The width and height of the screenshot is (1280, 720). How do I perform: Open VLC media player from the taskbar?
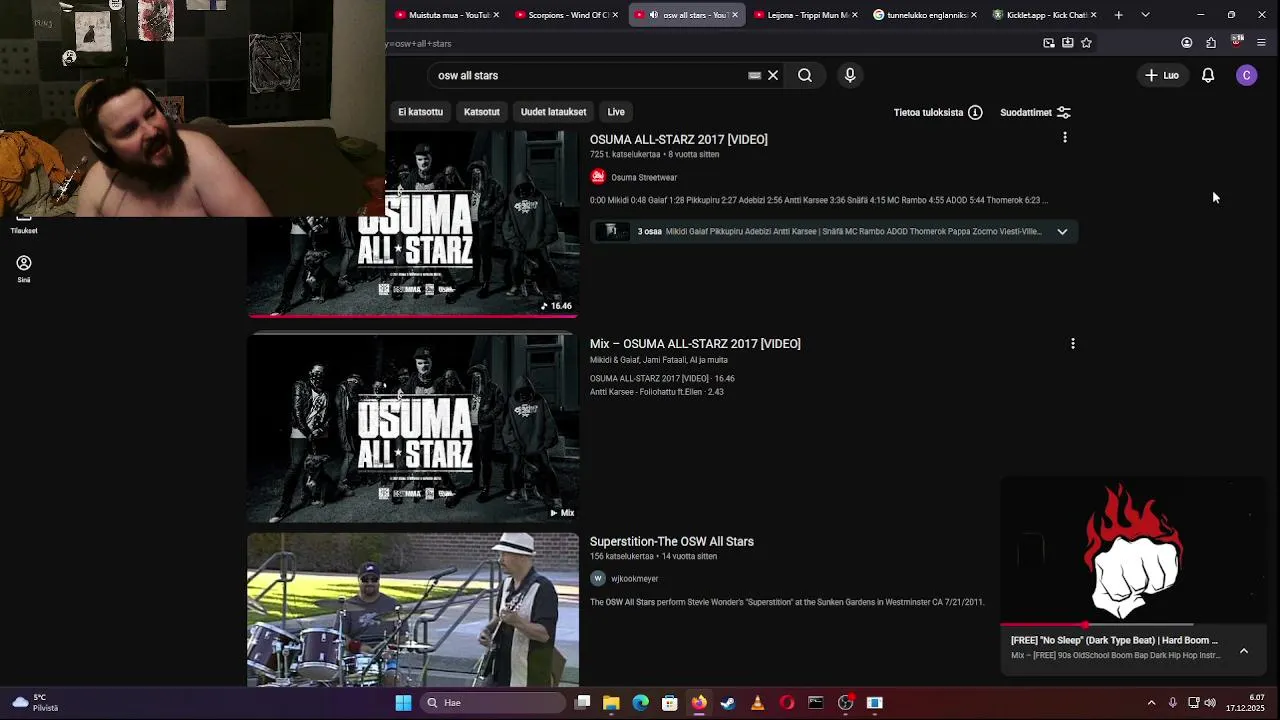click(757, 703)
